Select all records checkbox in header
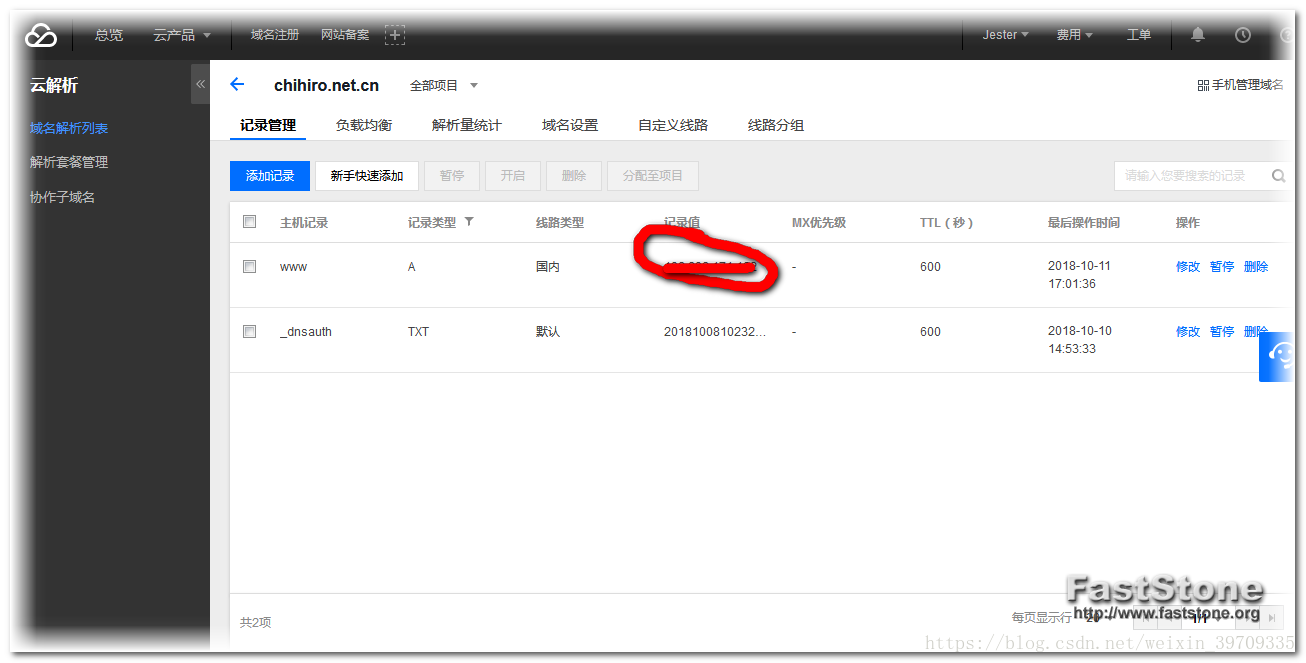The height and width of the screenshot is (663, 1306). [250, 222]
